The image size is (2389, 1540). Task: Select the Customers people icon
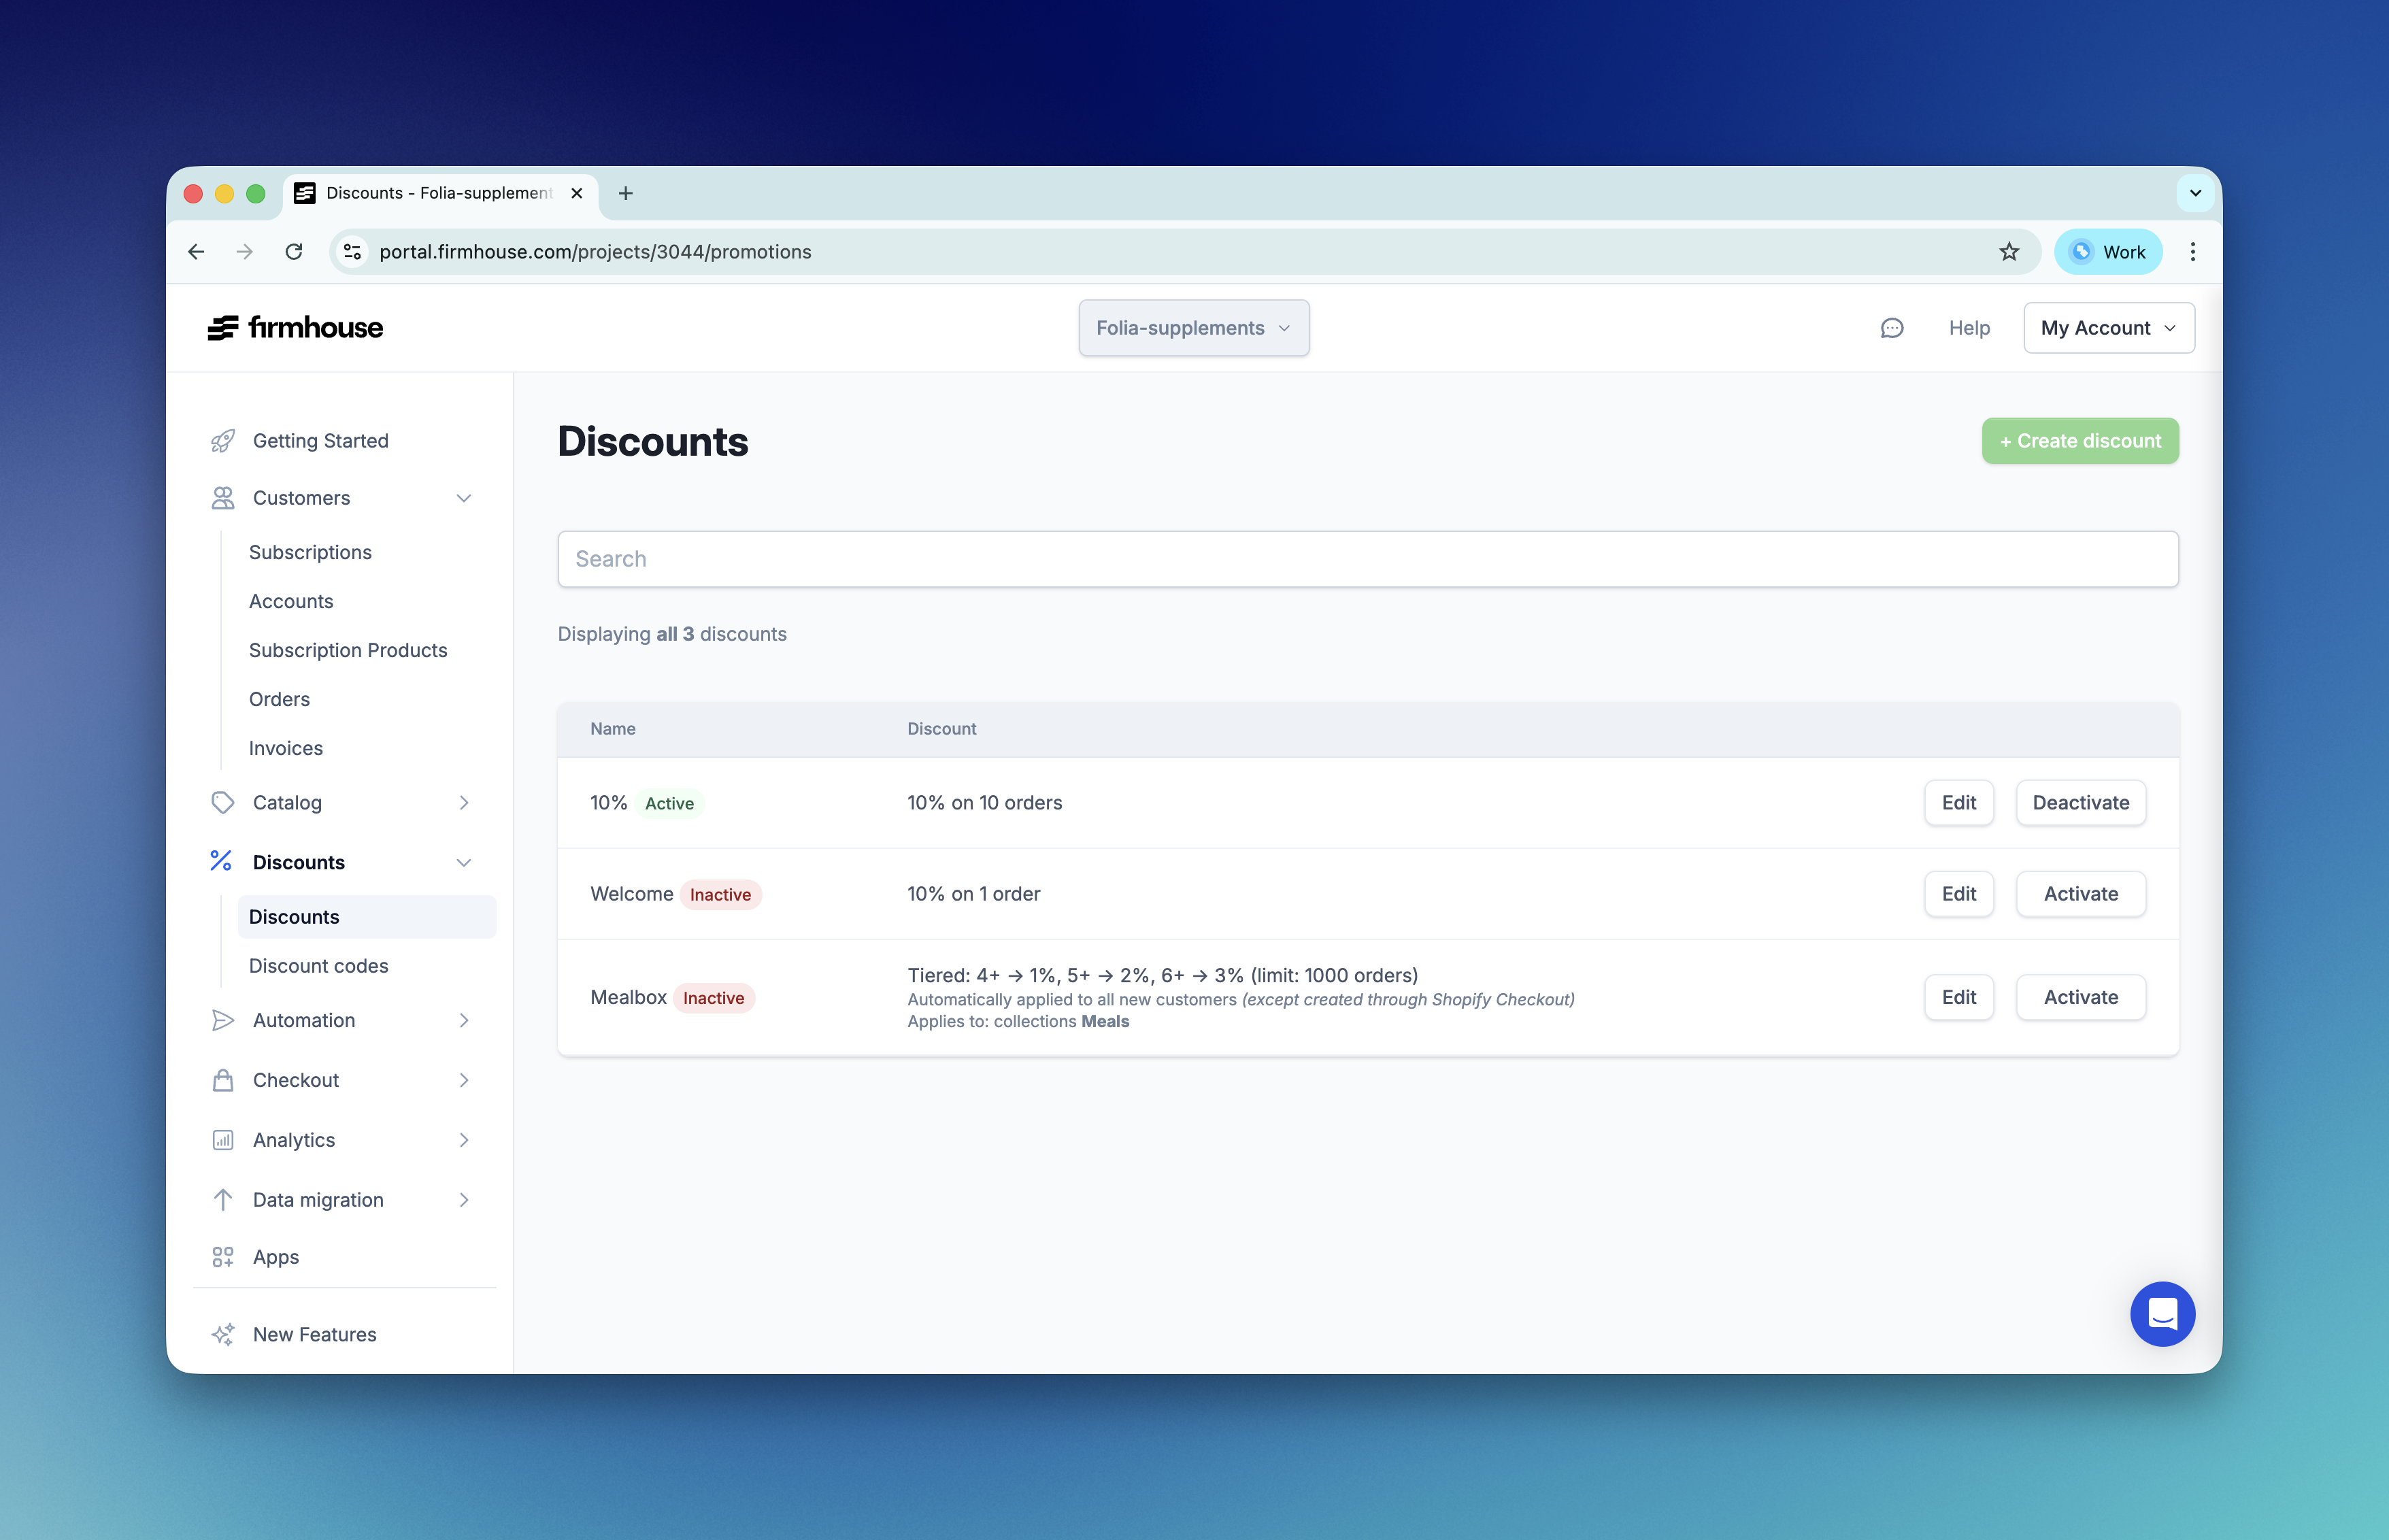tap(222, 497)
